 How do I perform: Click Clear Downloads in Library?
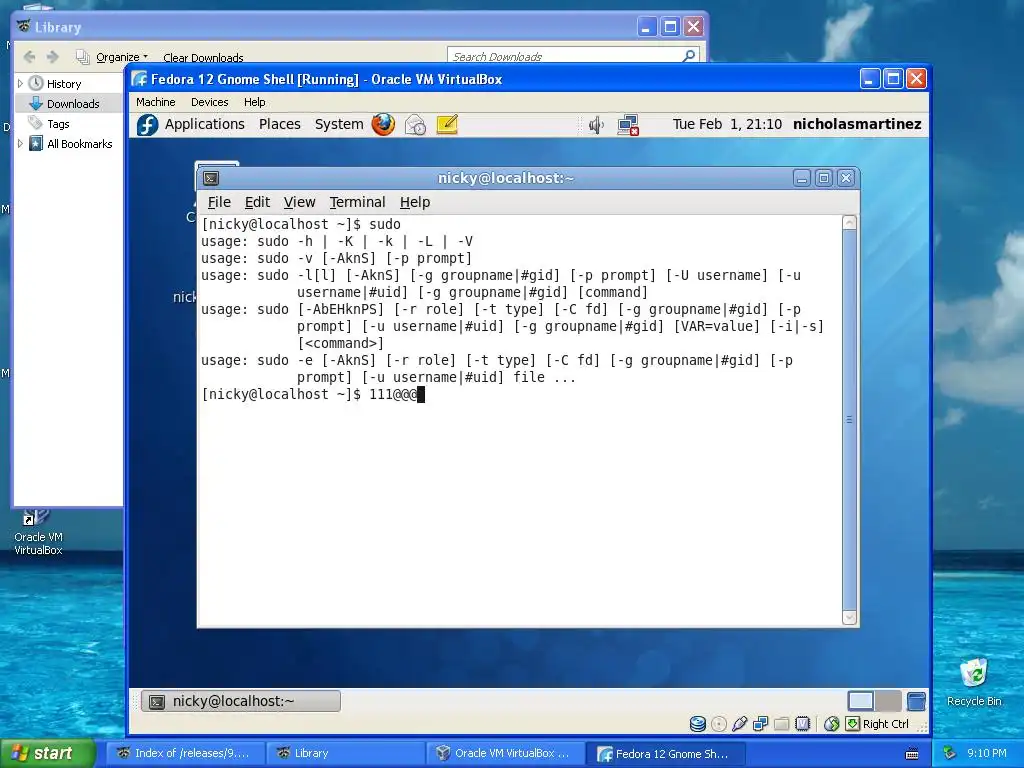pos(203,57)
